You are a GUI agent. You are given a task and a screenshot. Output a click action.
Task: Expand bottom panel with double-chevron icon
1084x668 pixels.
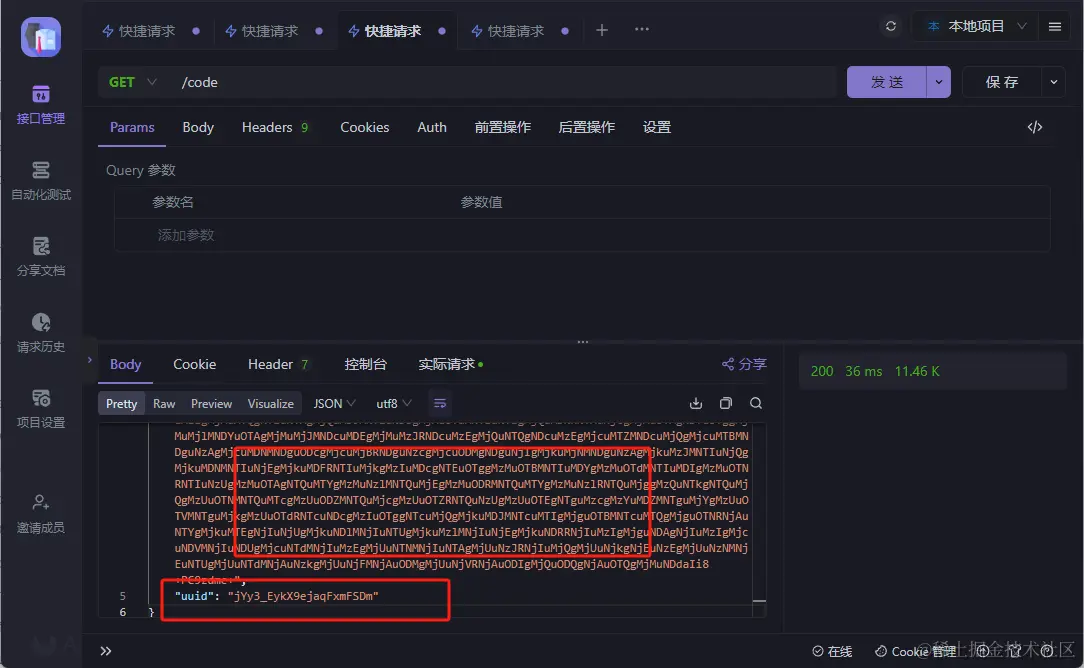pyautogui.click(x=106, y=651)
